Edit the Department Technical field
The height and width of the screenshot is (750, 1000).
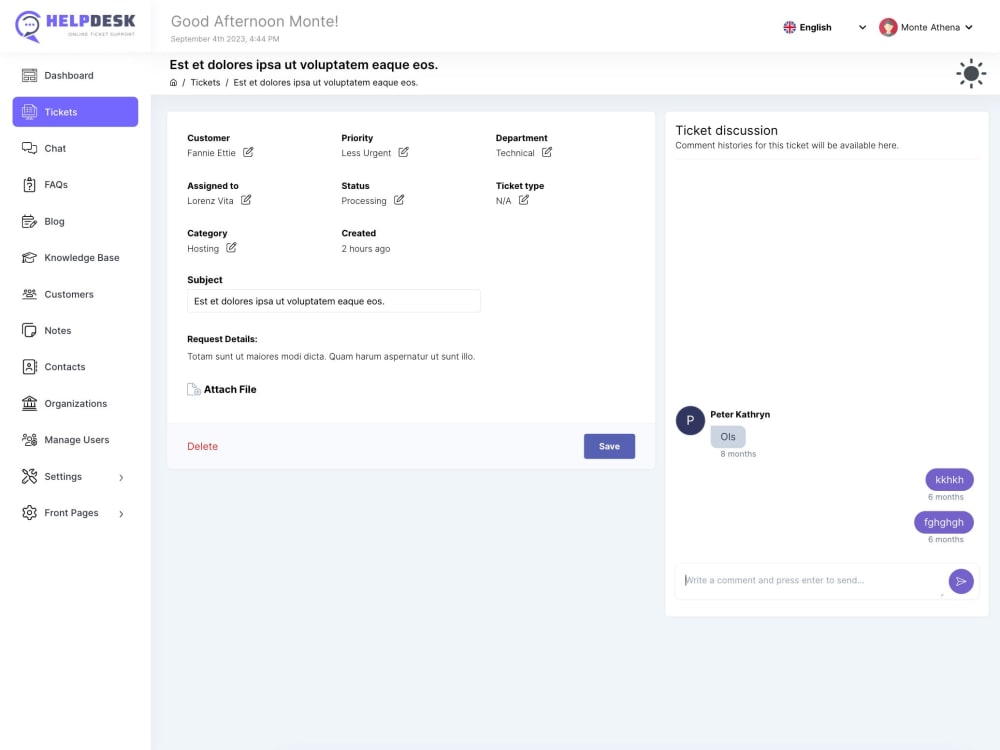pos(547,152)
